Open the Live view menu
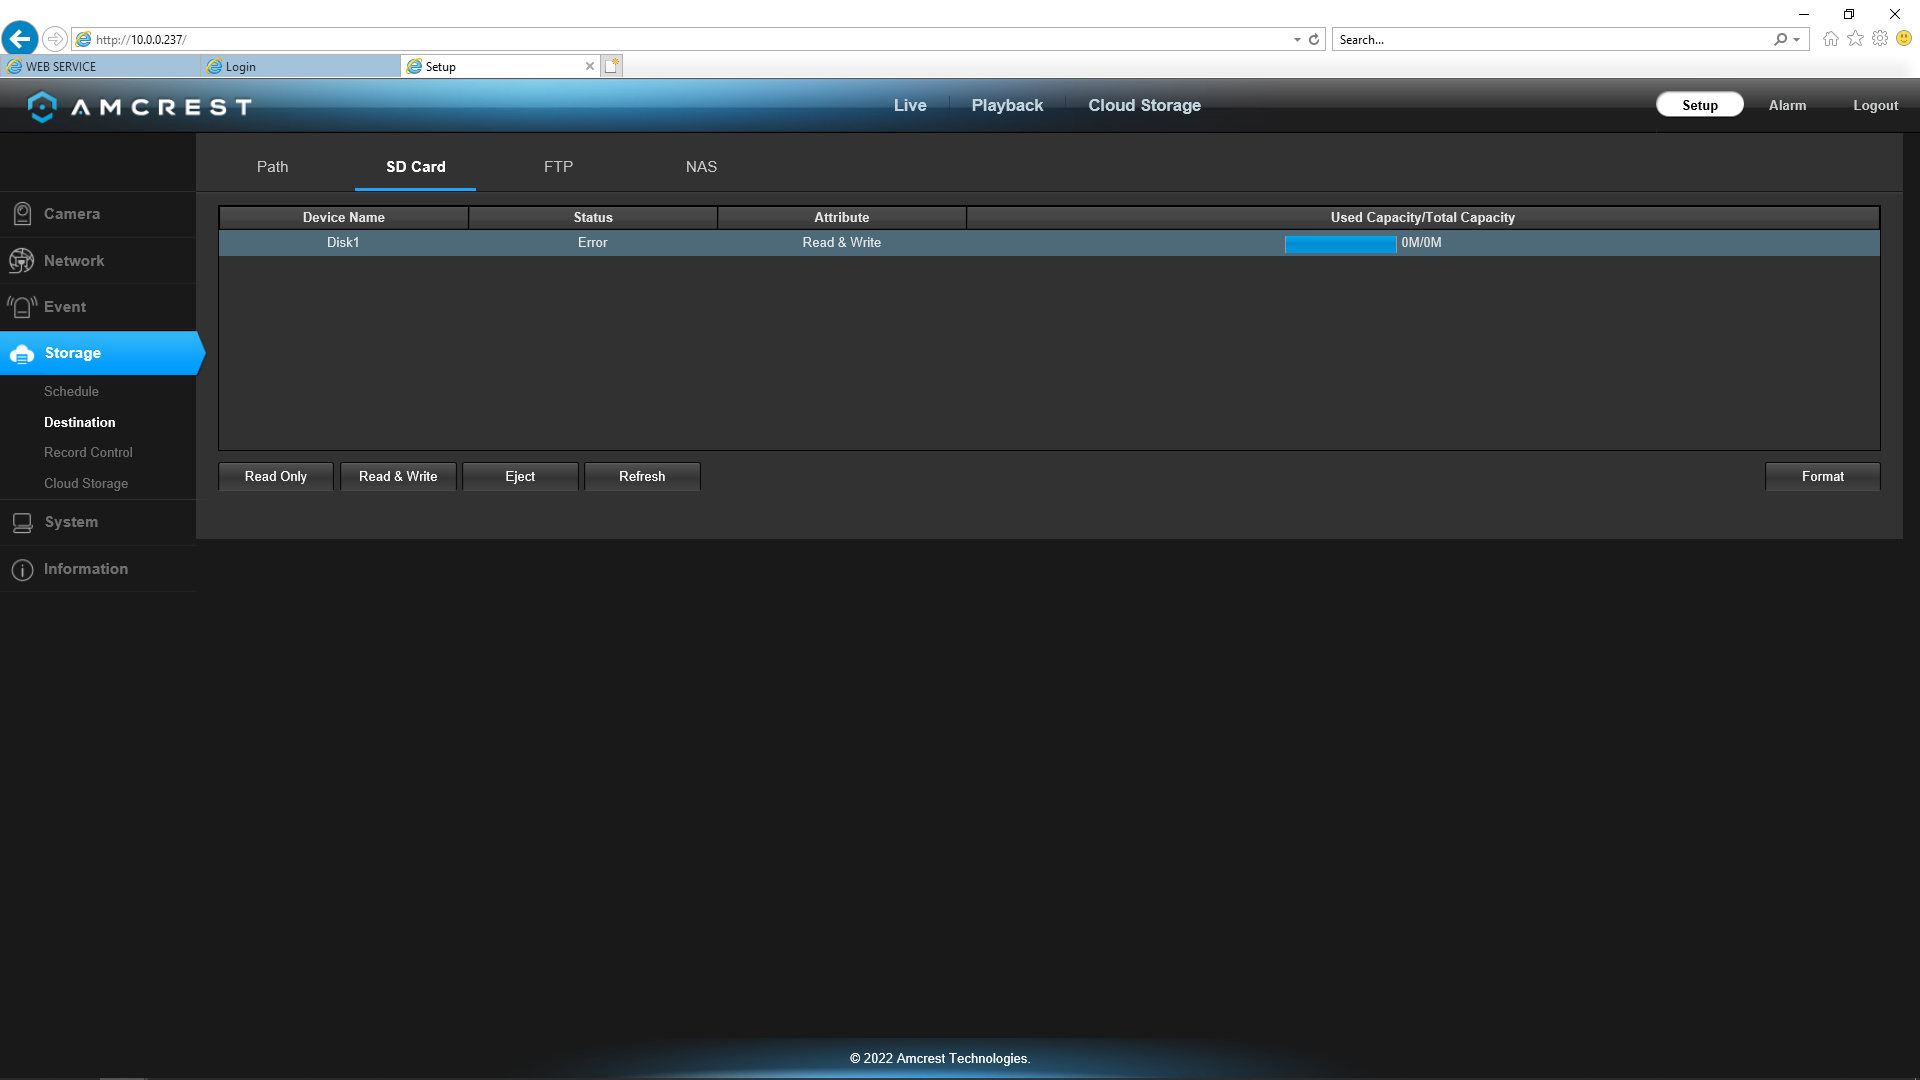Screen dimensions: 1920x1080 pos(910,105)
